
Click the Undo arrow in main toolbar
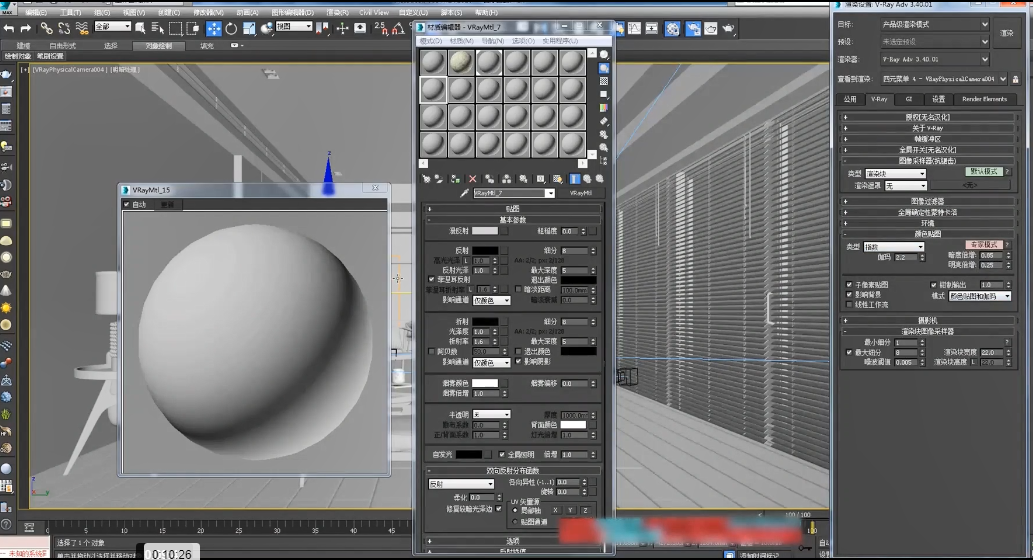(9, 28)
